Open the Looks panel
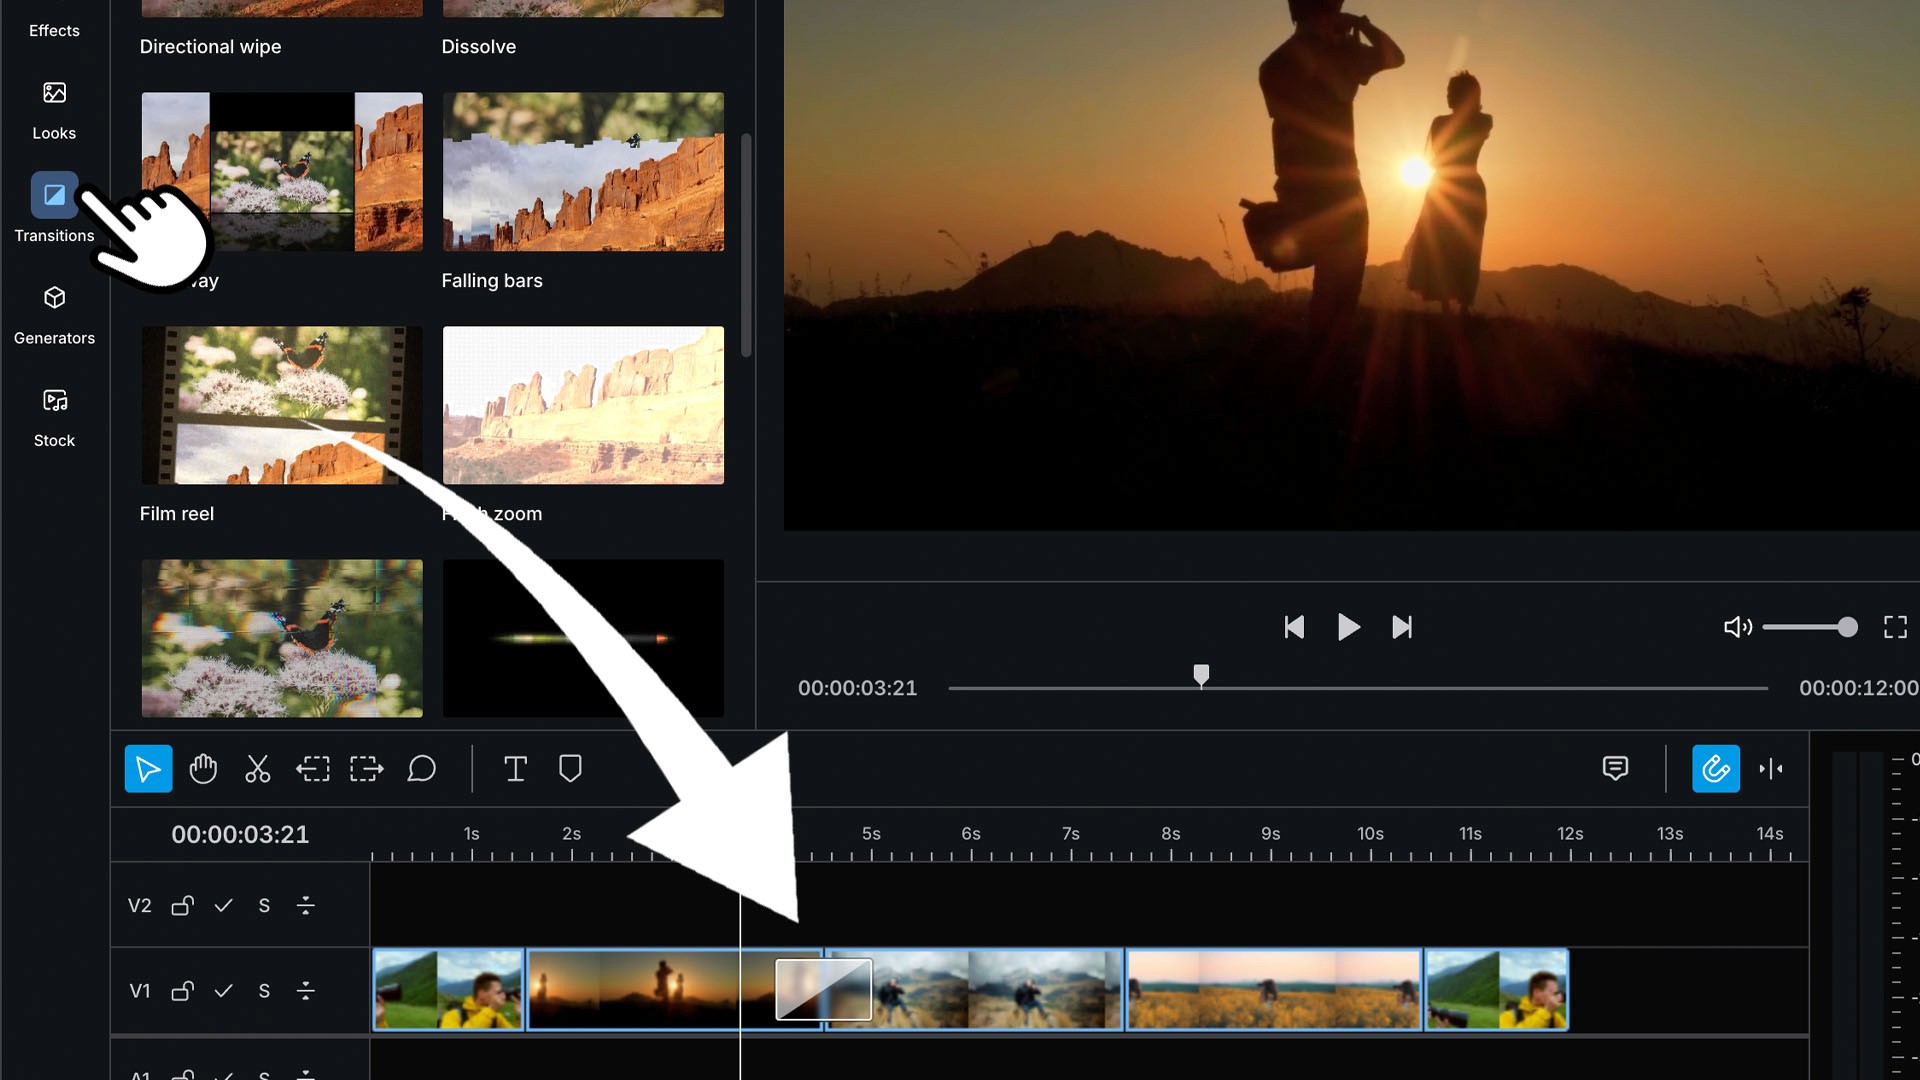 click(54, 109)
